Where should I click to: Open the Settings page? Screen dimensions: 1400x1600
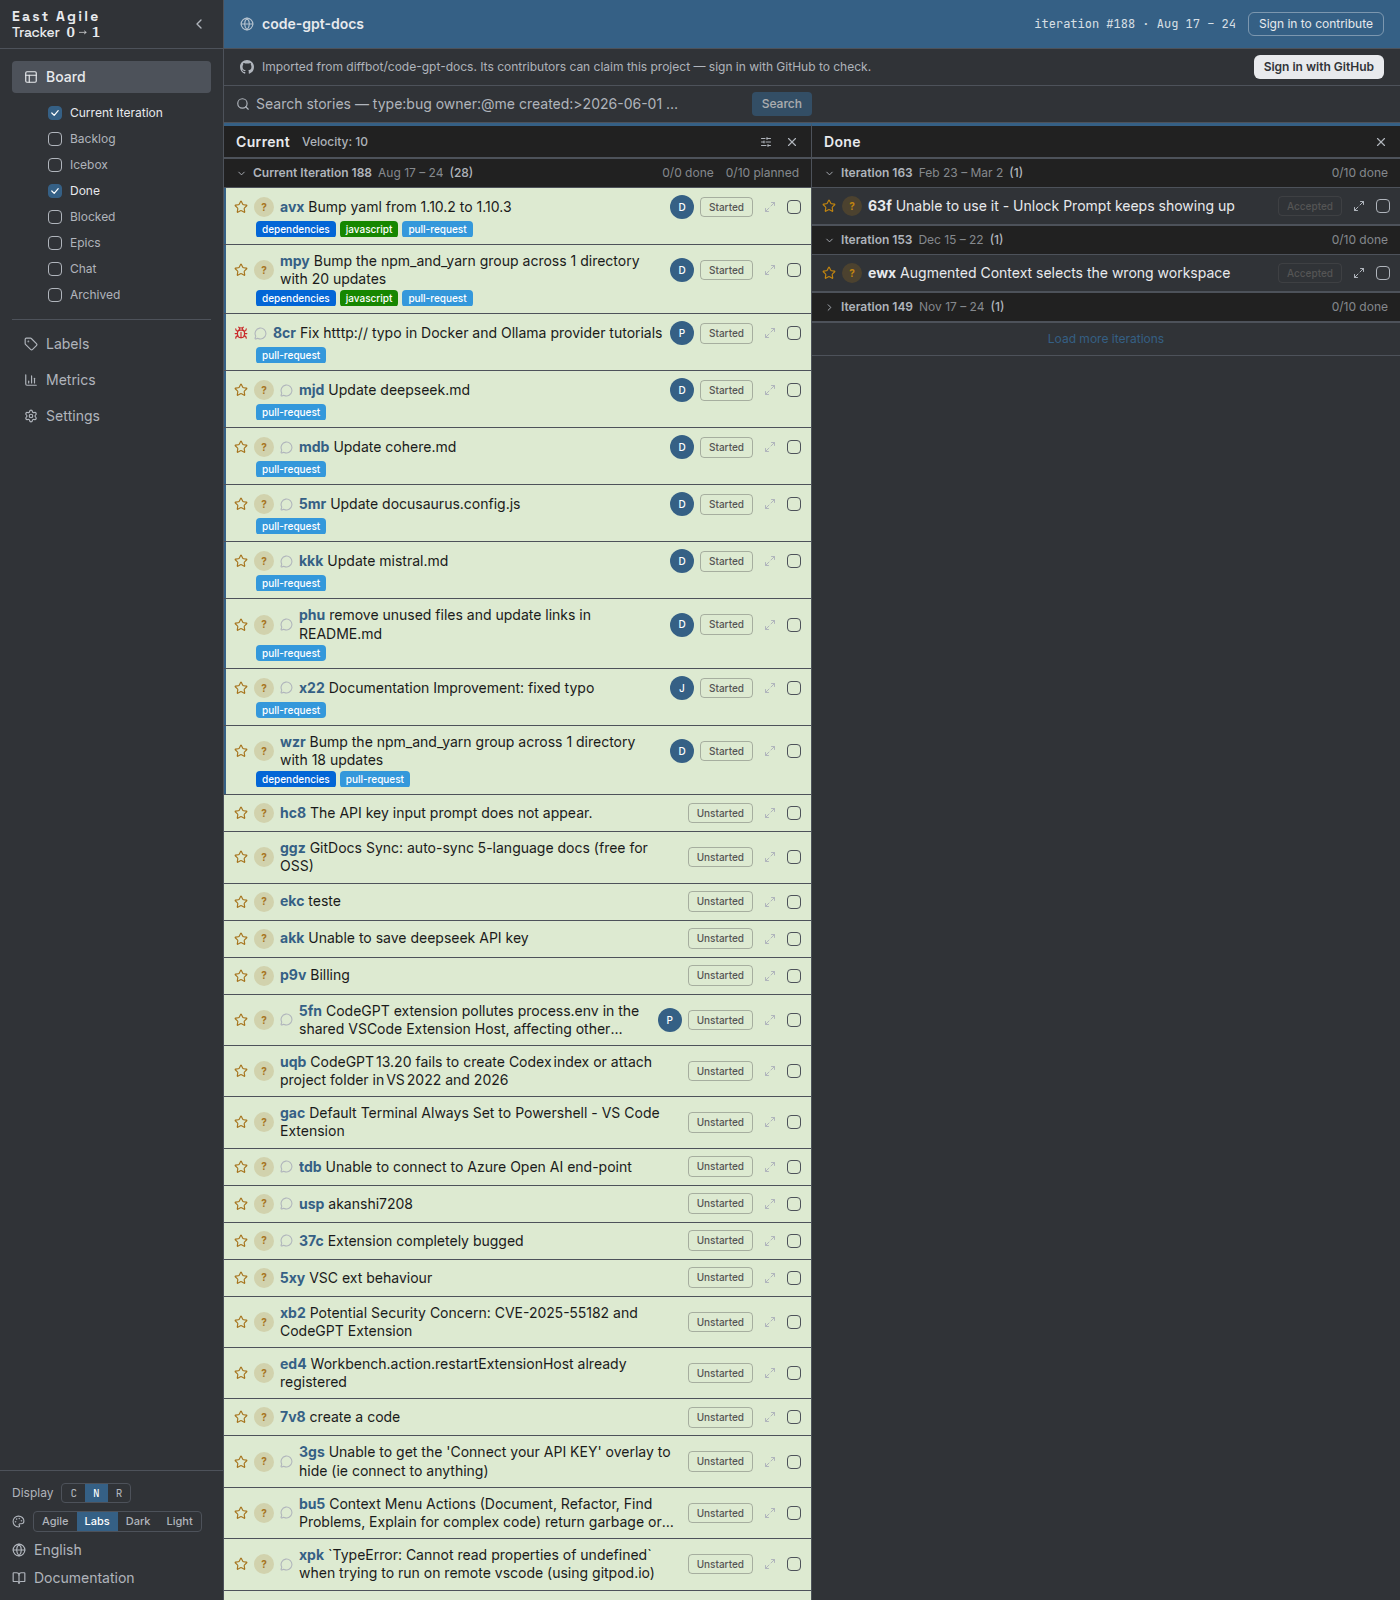pyautogui.click(x=72, y=416)
